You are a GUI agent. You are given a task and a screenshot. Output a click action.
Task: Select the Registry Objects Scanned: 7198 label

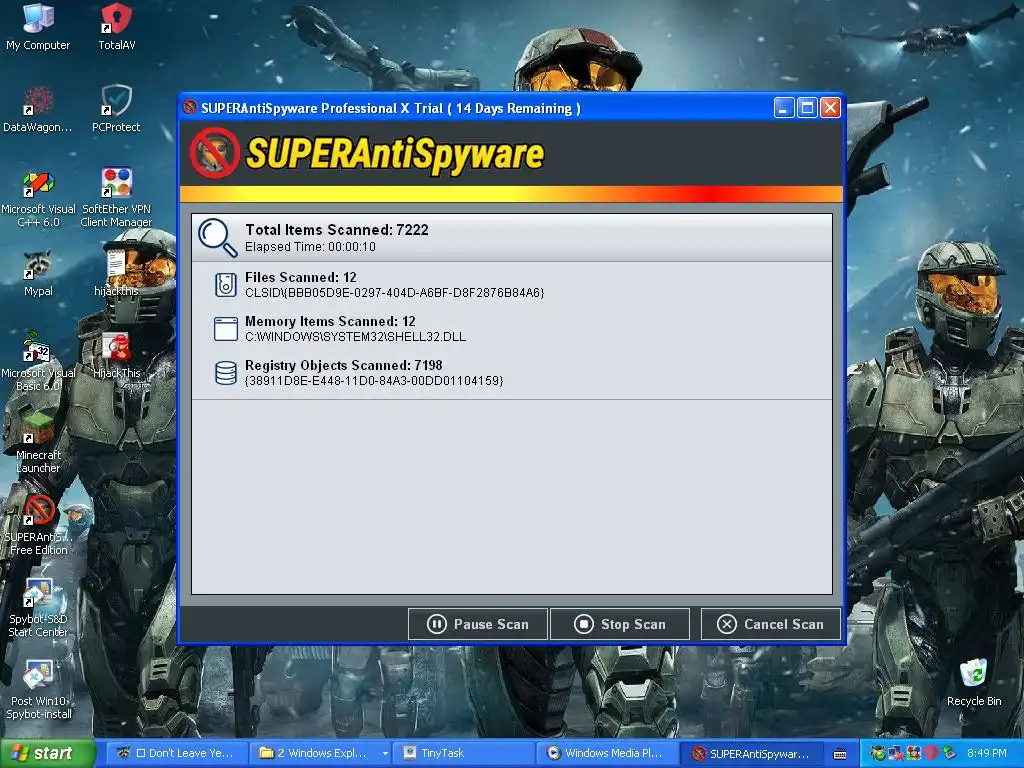[344, 365]
